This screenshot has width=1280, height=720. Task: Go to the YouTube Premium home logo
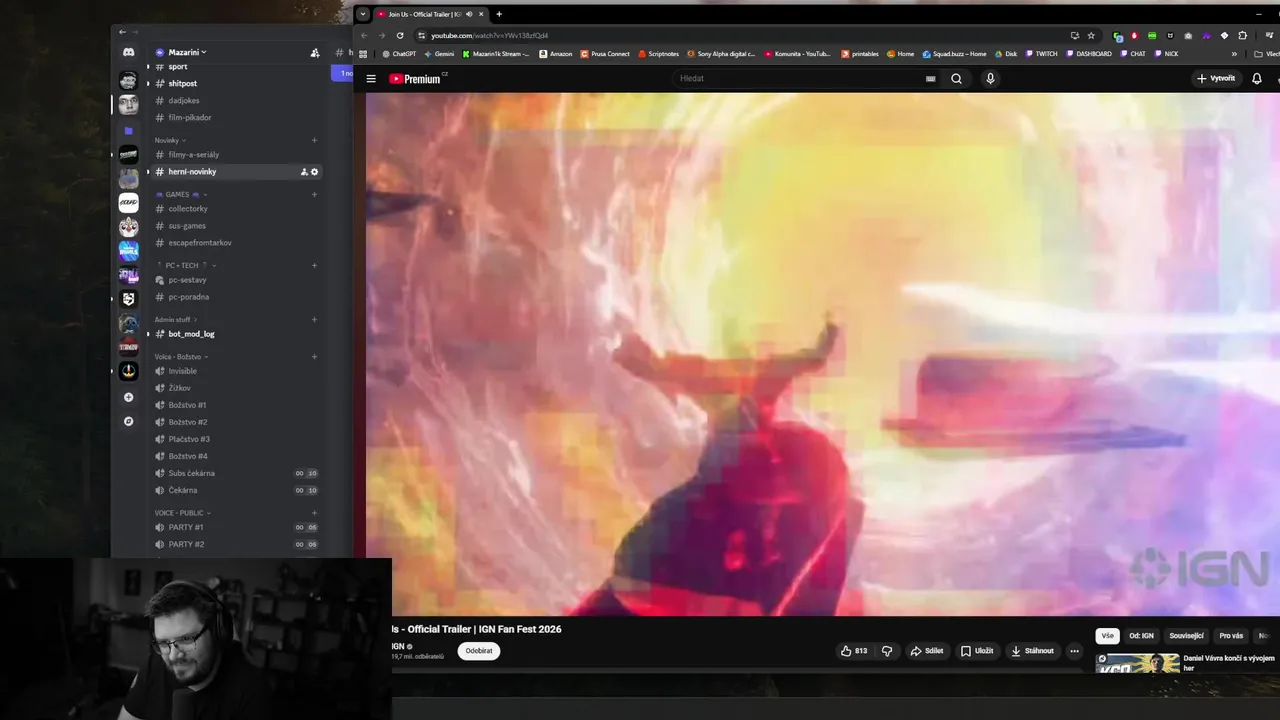point(415,78)
